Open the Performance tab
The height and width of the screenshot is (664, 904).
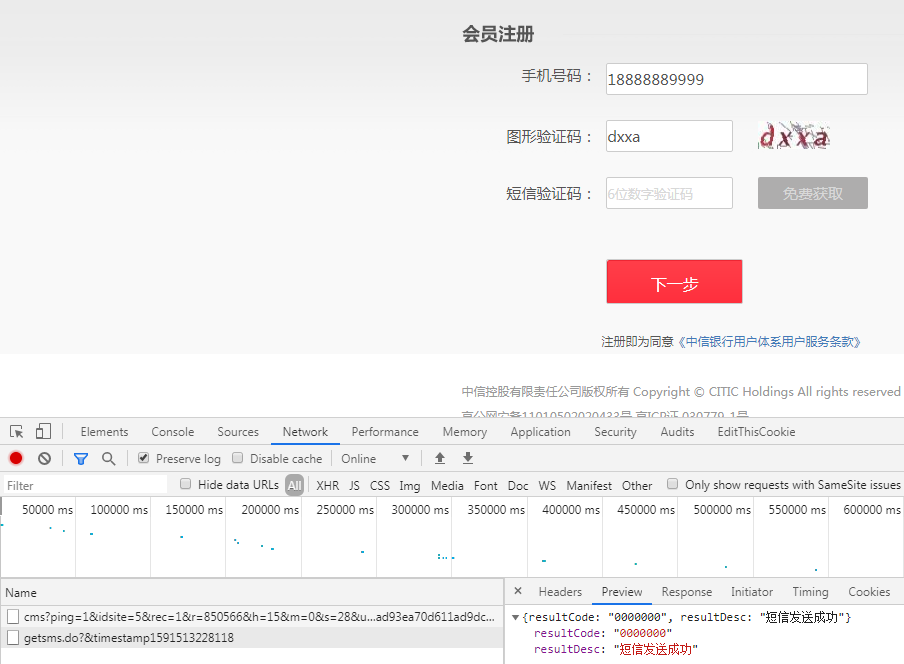click(x=385, y=432)
